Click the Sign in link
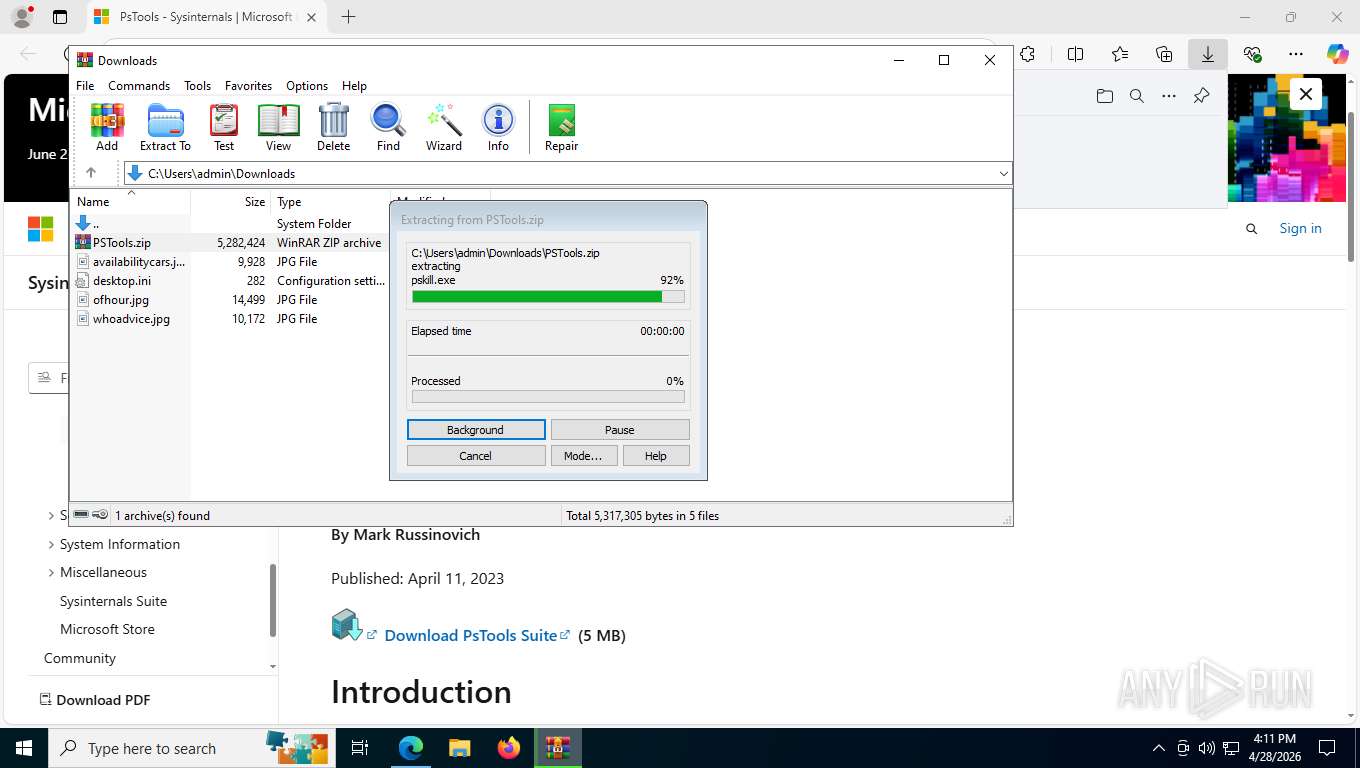The height and width of the screenshot is (768, 1360). pyautogui.click(x=1300, y=229)
